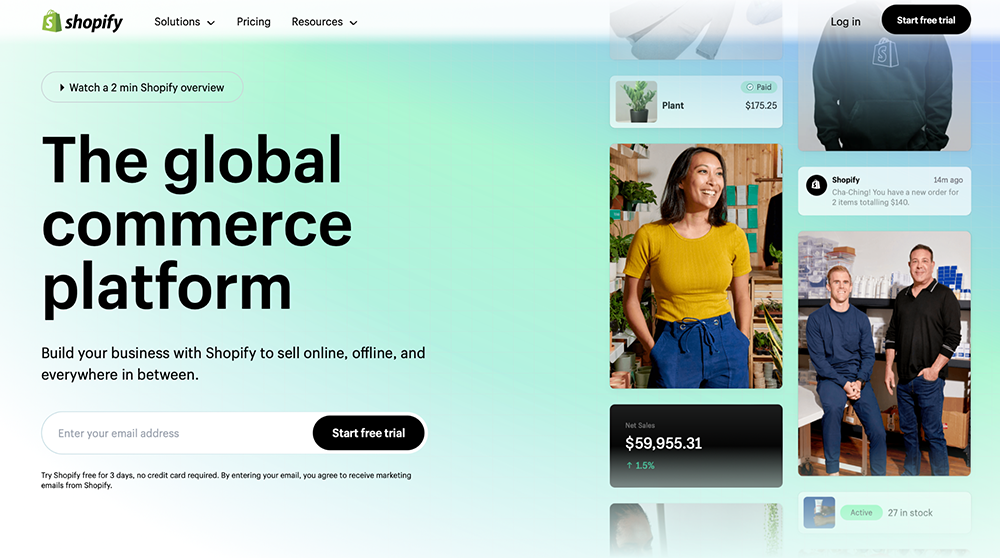Expand the Solutions dropdown chevron
This screenshot has height=558, width=1000.
coord(211,23)
